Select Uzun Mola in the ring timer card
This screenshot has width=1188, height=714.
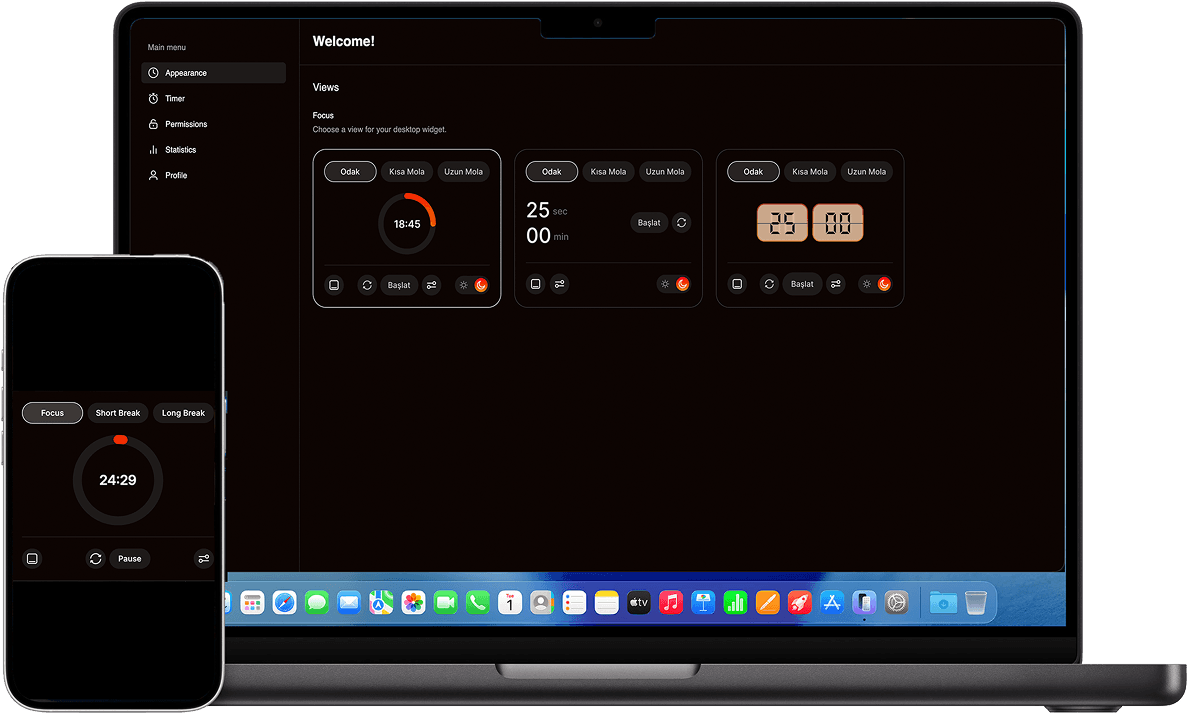pos(463,172)
